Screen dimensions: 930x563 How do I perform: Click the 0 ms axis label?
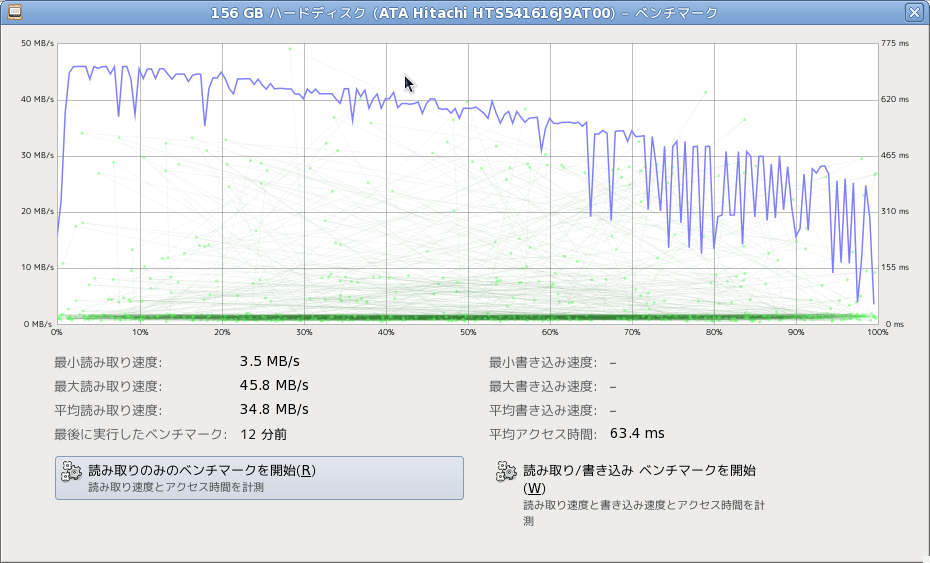895,324
